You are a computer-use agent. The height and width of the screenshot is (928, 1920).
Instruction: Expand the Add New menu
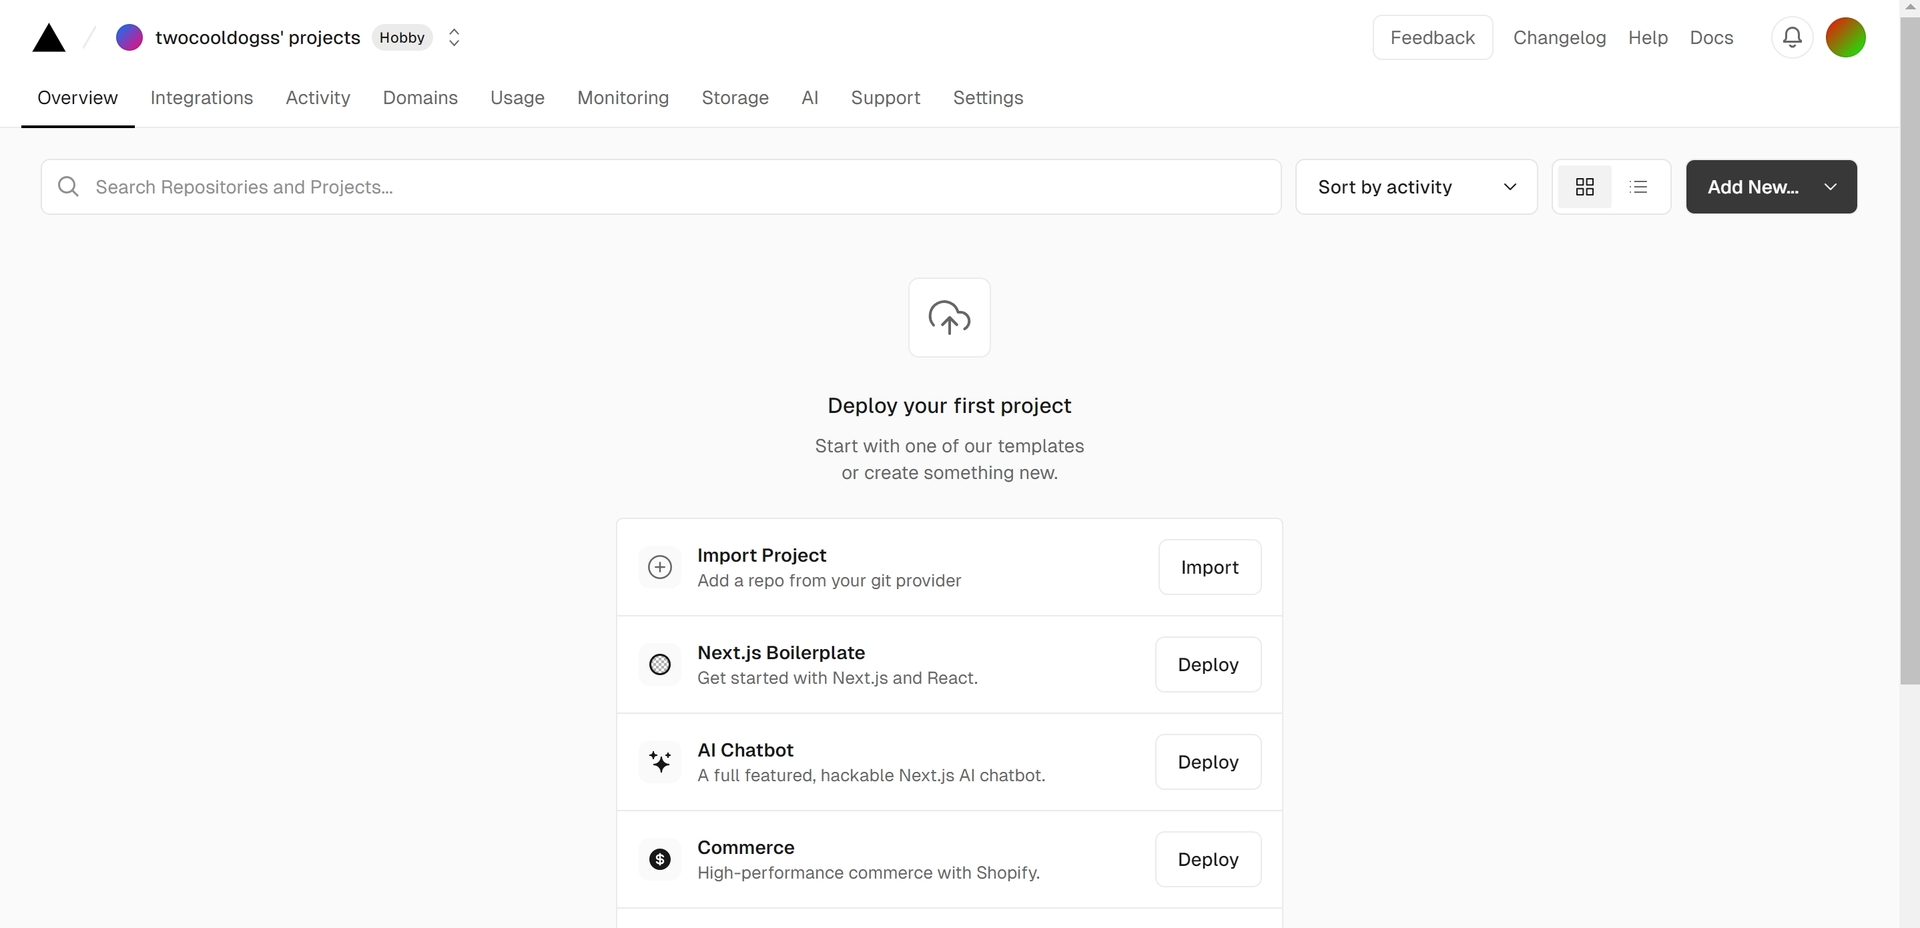[1771, 187]
